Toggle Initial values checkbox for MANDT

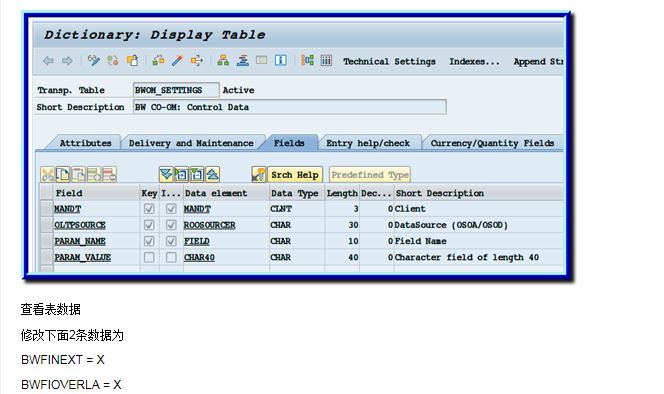(x=171, y=208)
